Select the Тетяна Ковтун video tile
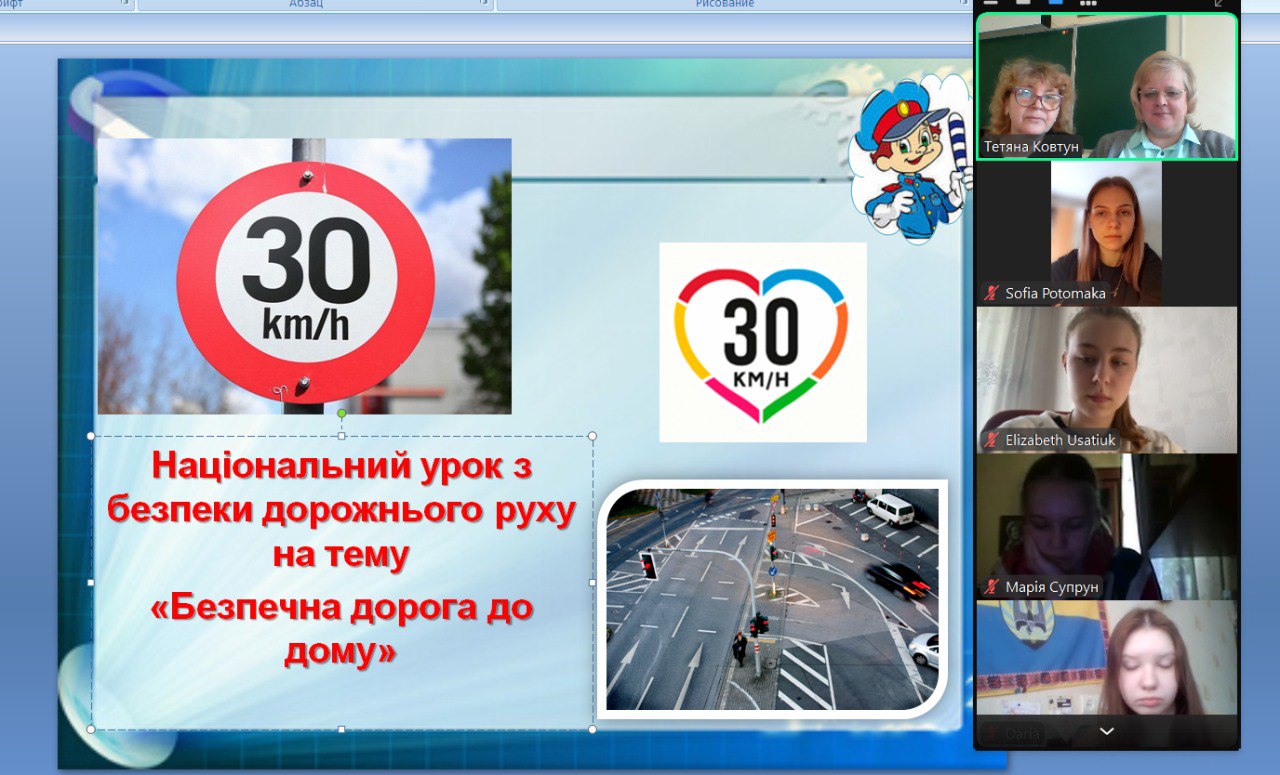The image size is (1280, 775). pyautogui.click(x=1107, y=87)
